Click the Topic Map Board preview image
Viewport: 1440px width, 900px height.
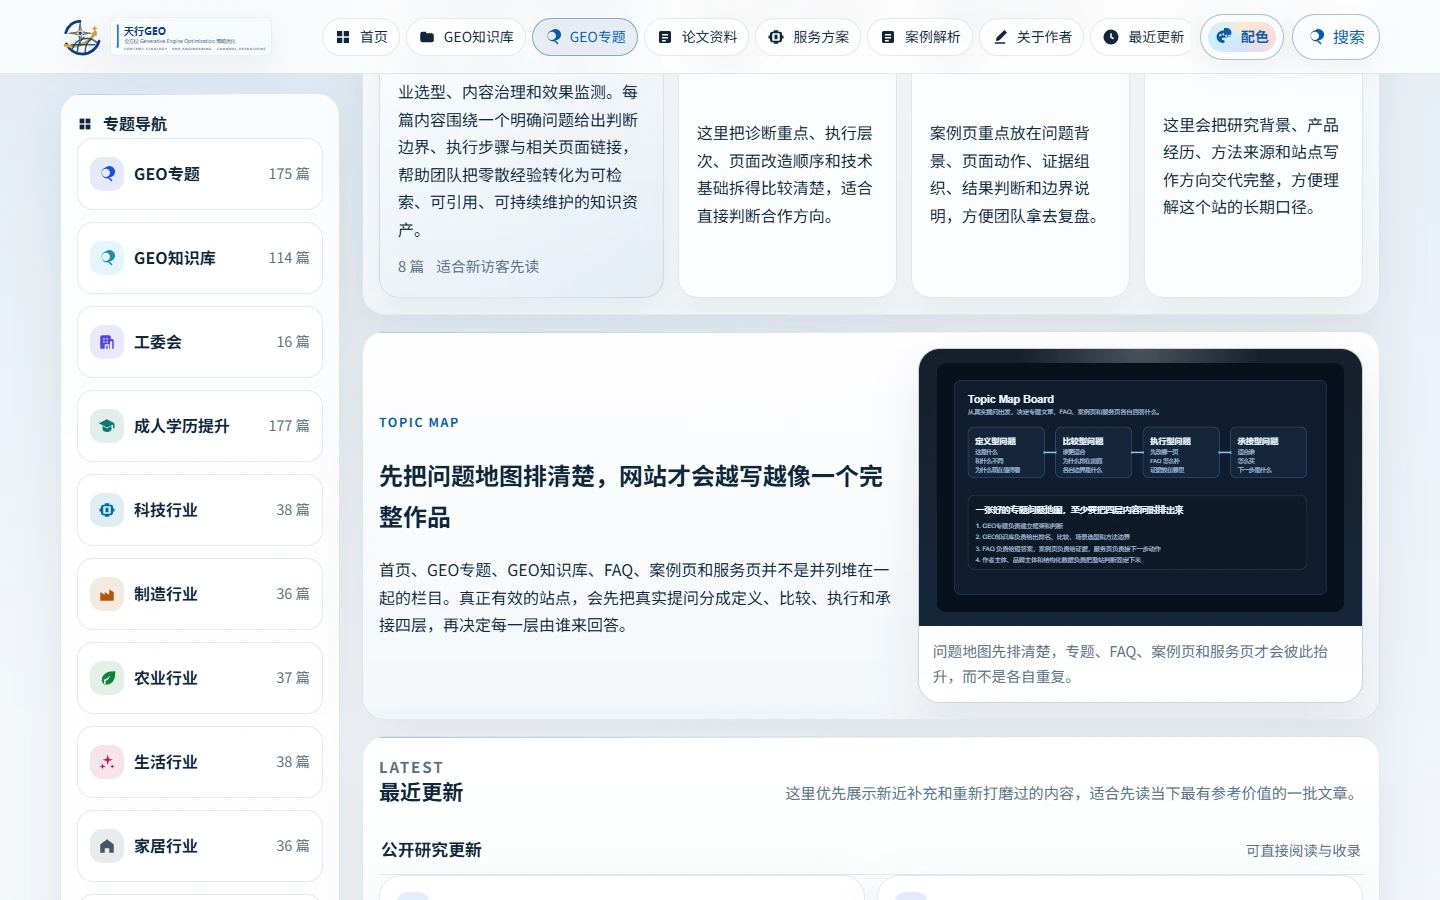pyautogui.click(x=1140, y=487)
